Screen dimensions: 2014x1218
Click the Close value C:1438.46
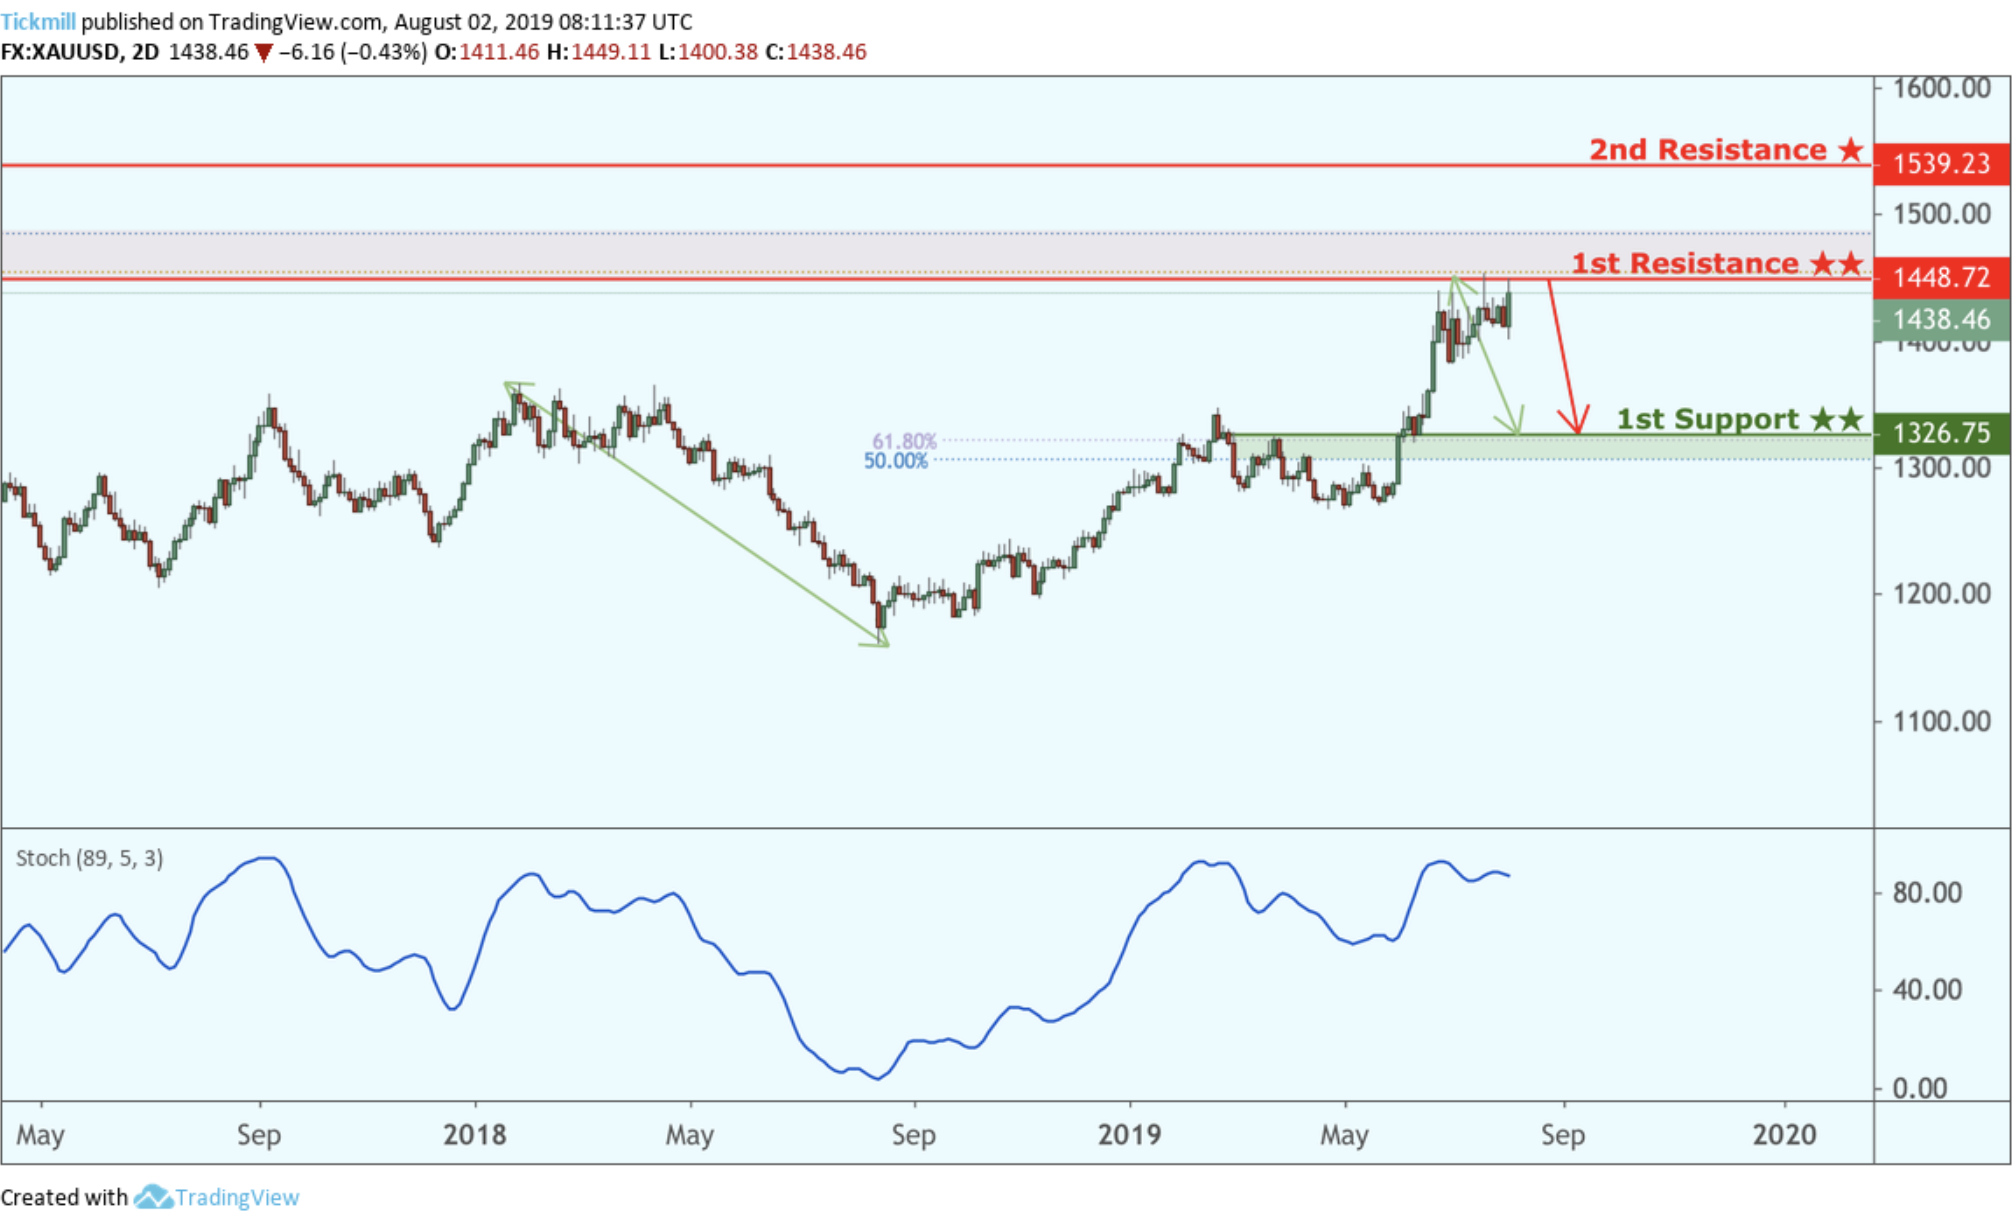pyautogui.click(x=816, y=52)
